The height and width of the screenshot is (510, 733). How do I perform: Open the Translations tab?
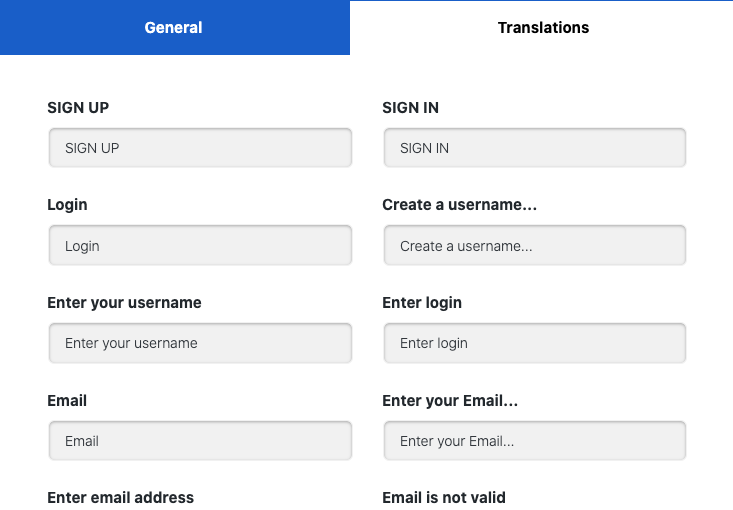(x=543, y=28)
